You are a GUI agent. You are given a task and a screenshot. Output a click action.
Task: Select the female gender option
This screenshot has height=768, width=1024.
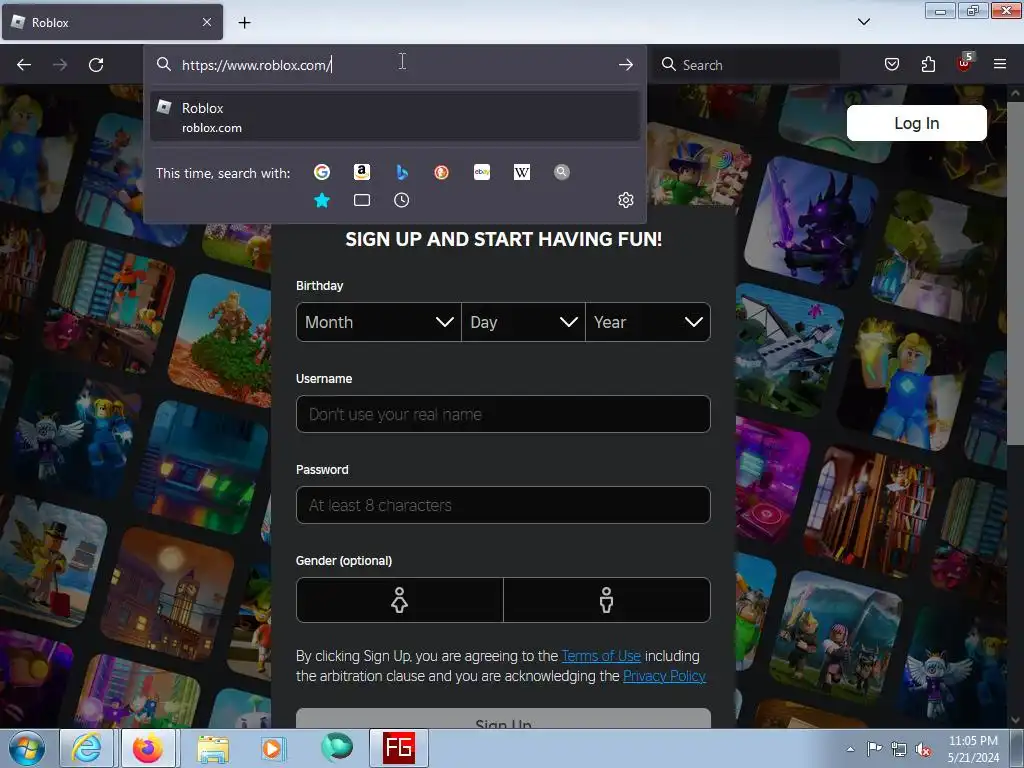coord(400,600)
